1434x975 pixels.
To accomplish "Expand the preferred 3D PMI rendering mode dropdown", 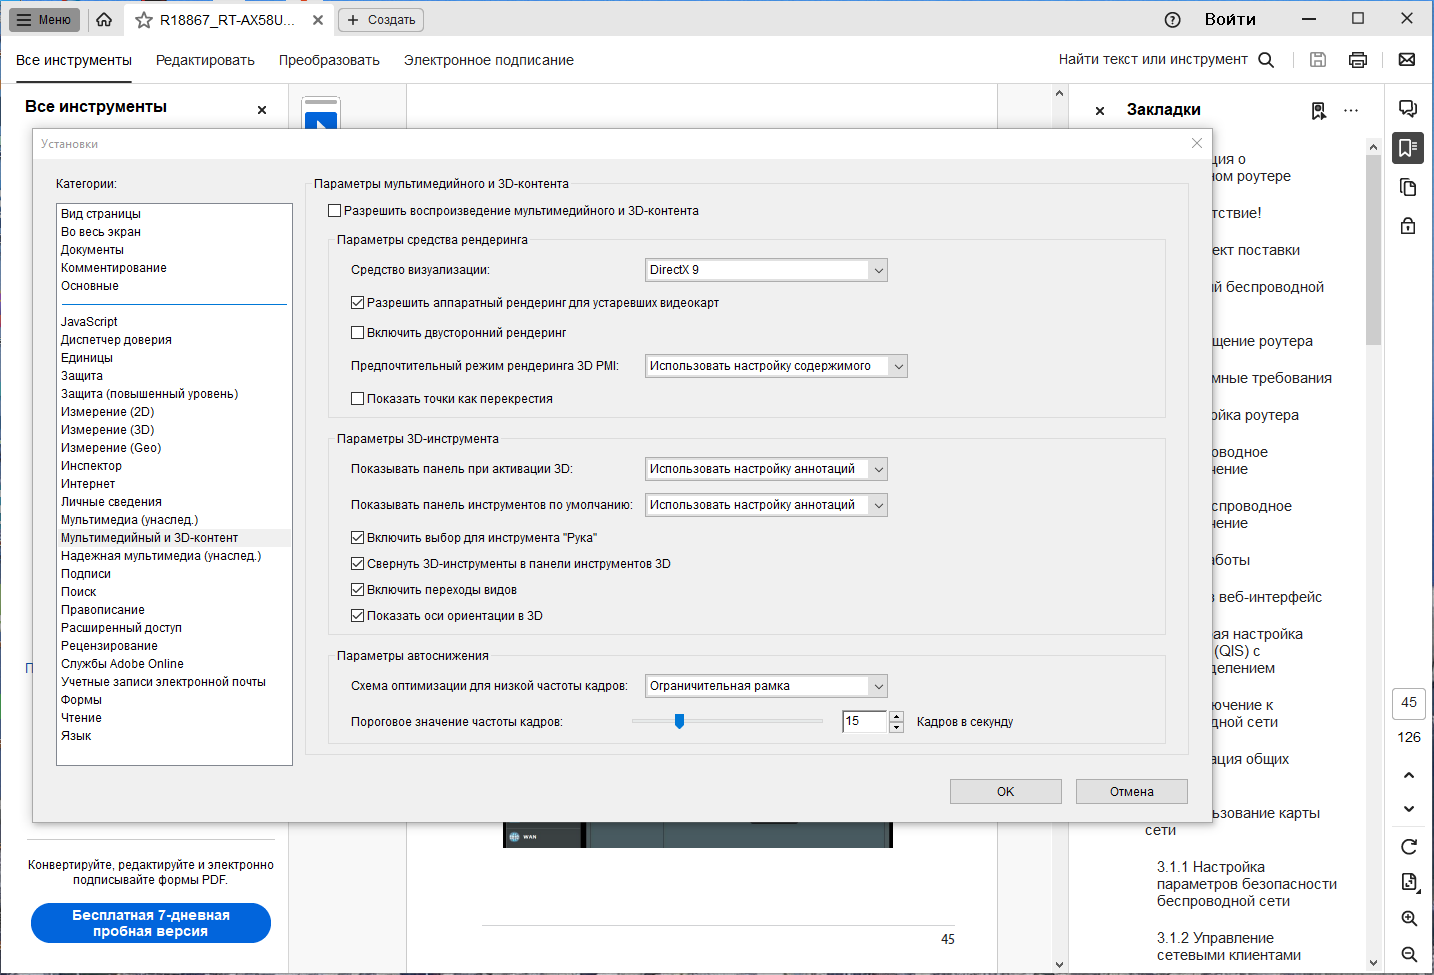I will point(776,366).
